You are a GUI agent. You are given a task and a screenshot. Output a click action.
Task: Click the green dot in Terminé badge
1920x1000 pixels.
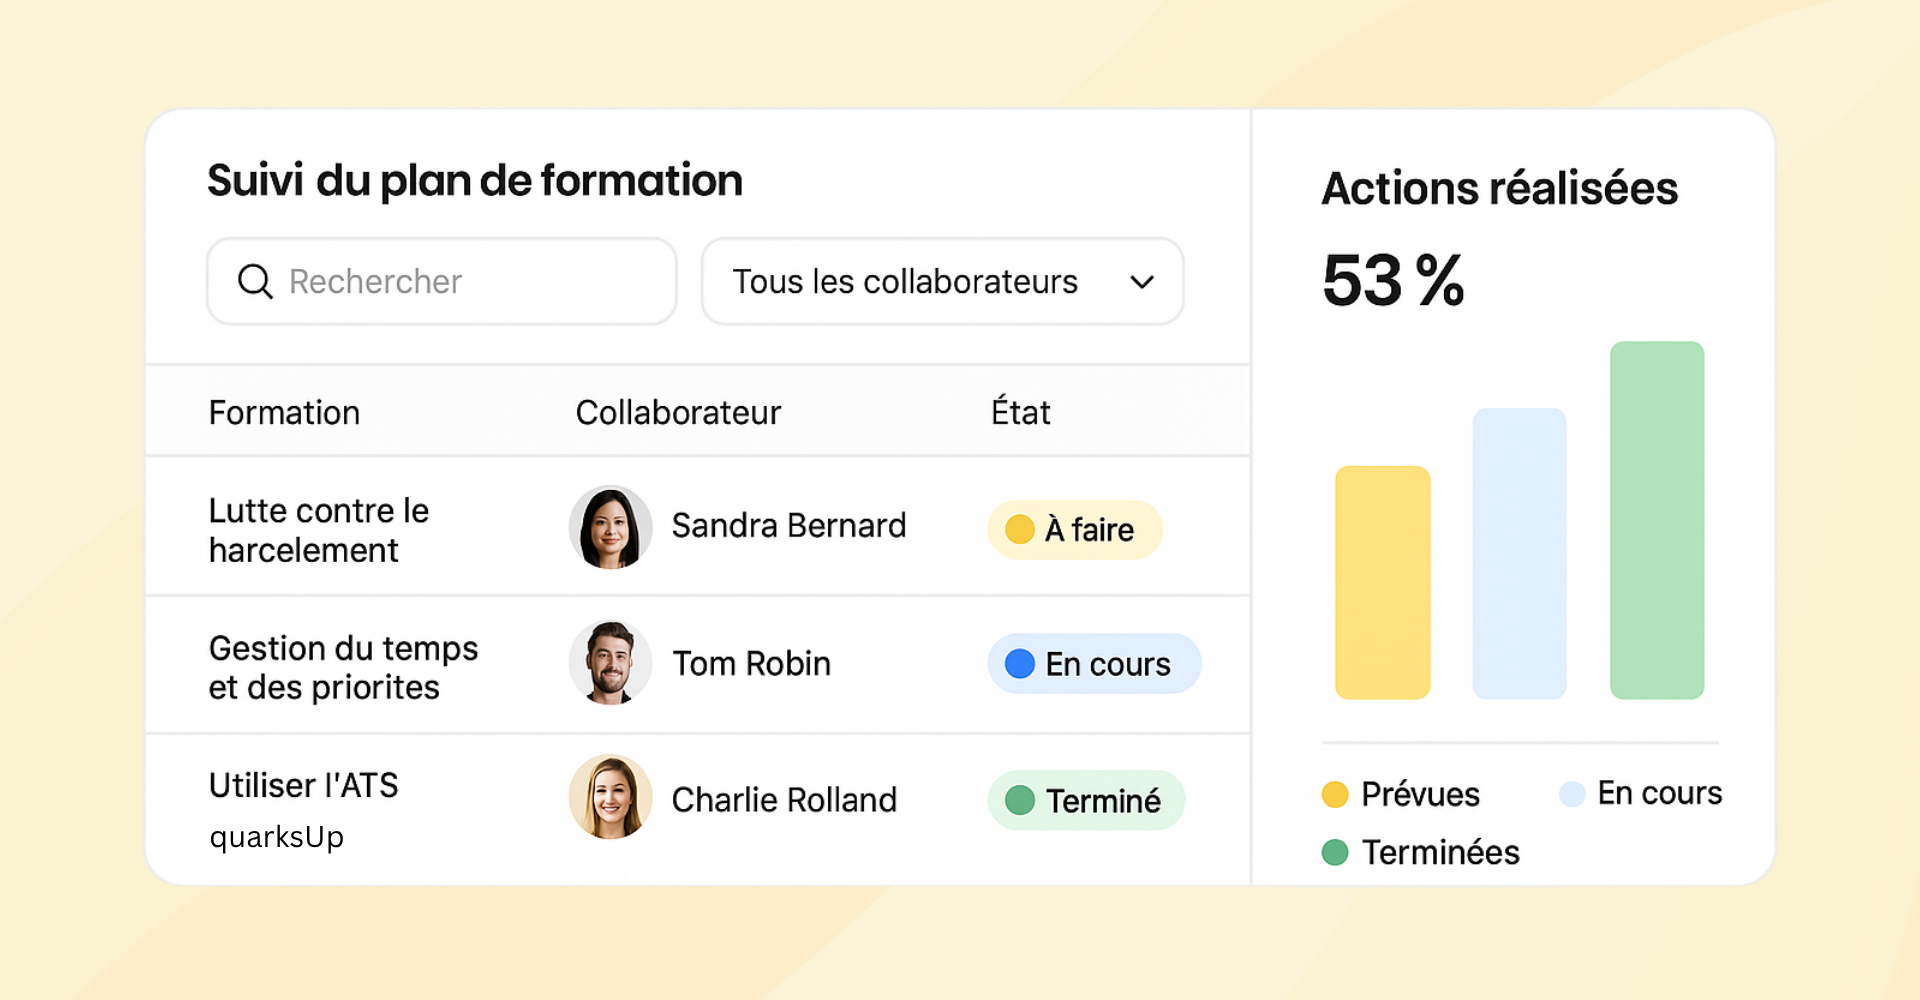tap(1019, 800)
